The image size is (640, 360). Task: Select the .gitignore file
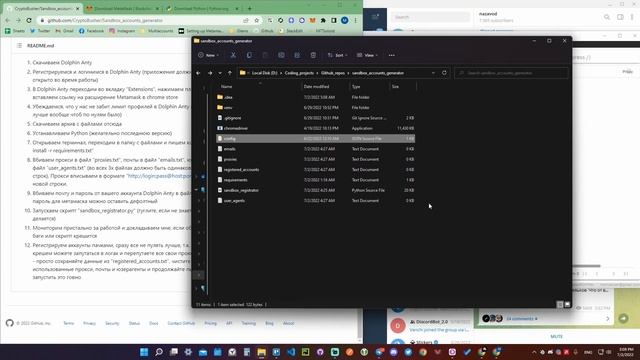[x=315, y=118]
